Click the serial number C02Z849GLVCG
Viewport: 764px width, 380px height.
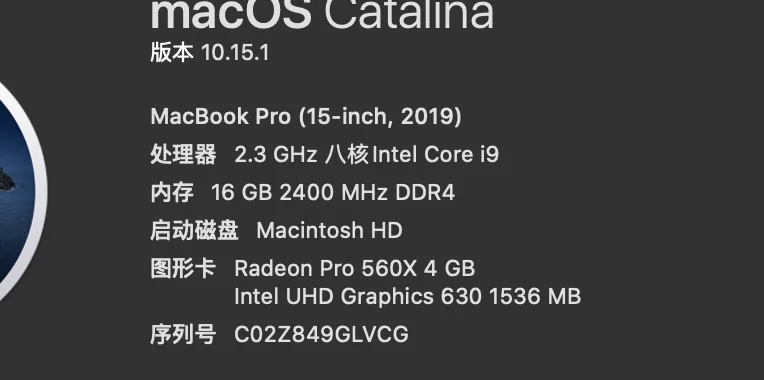coord(321,335)
